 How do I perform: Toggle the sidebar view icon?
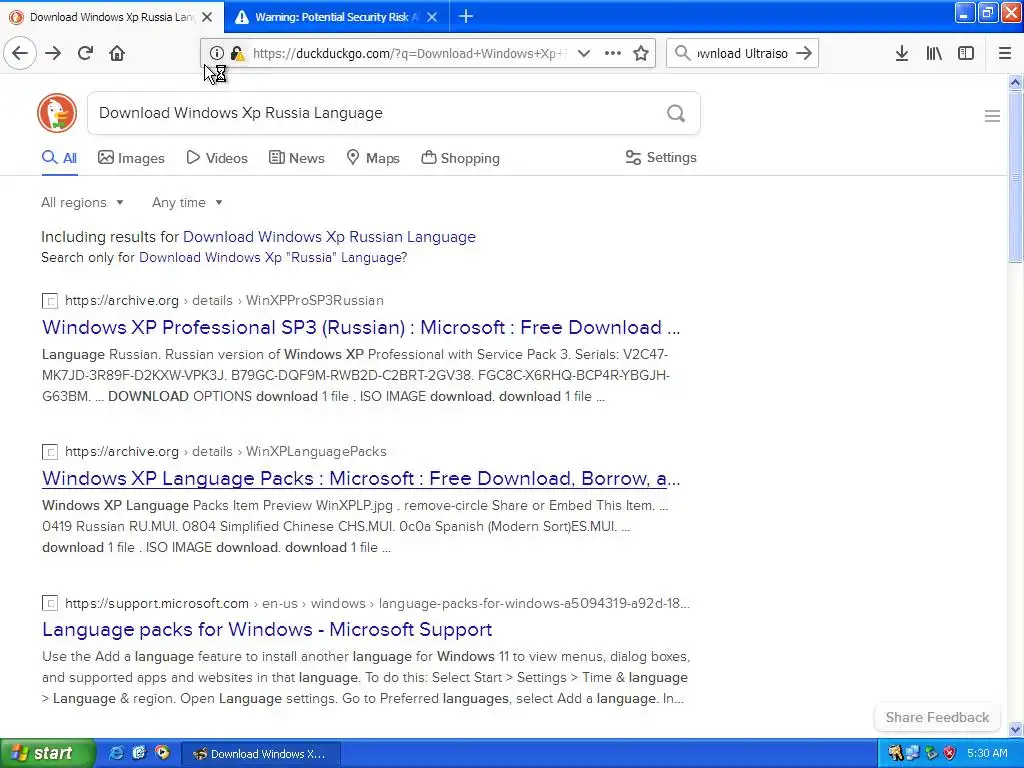[x=966, y=53]
